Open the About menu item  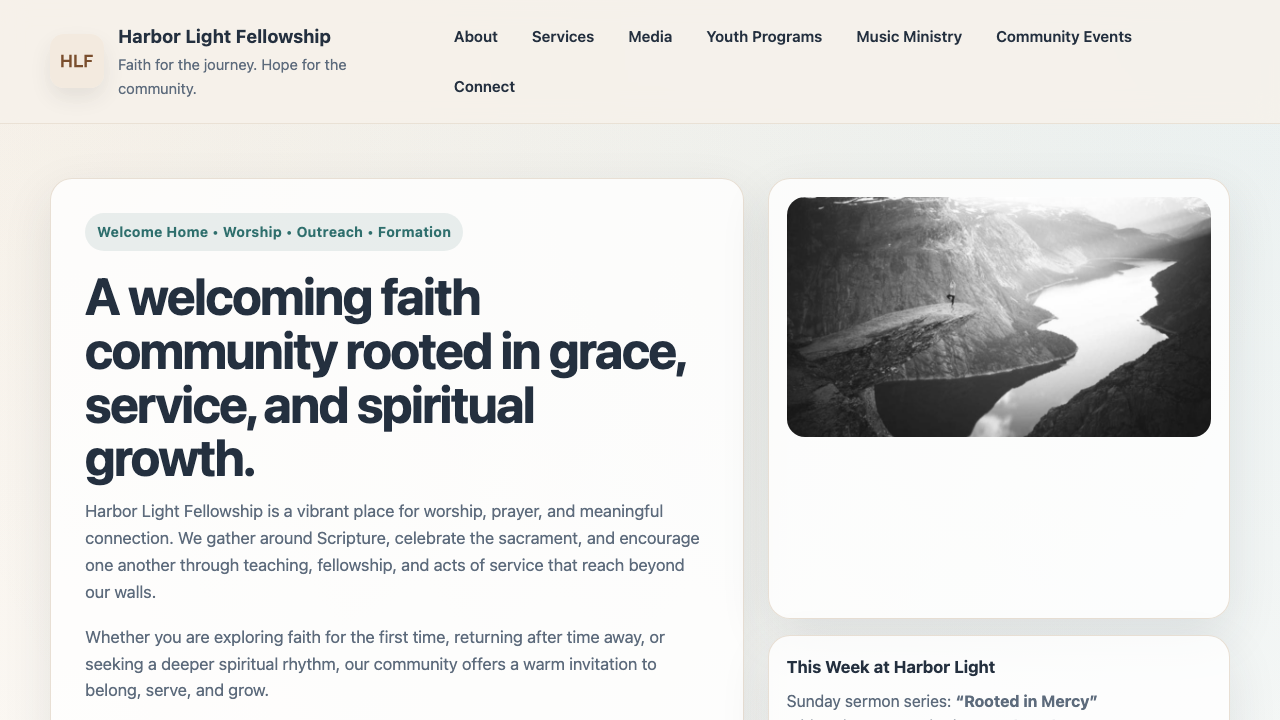475,37
